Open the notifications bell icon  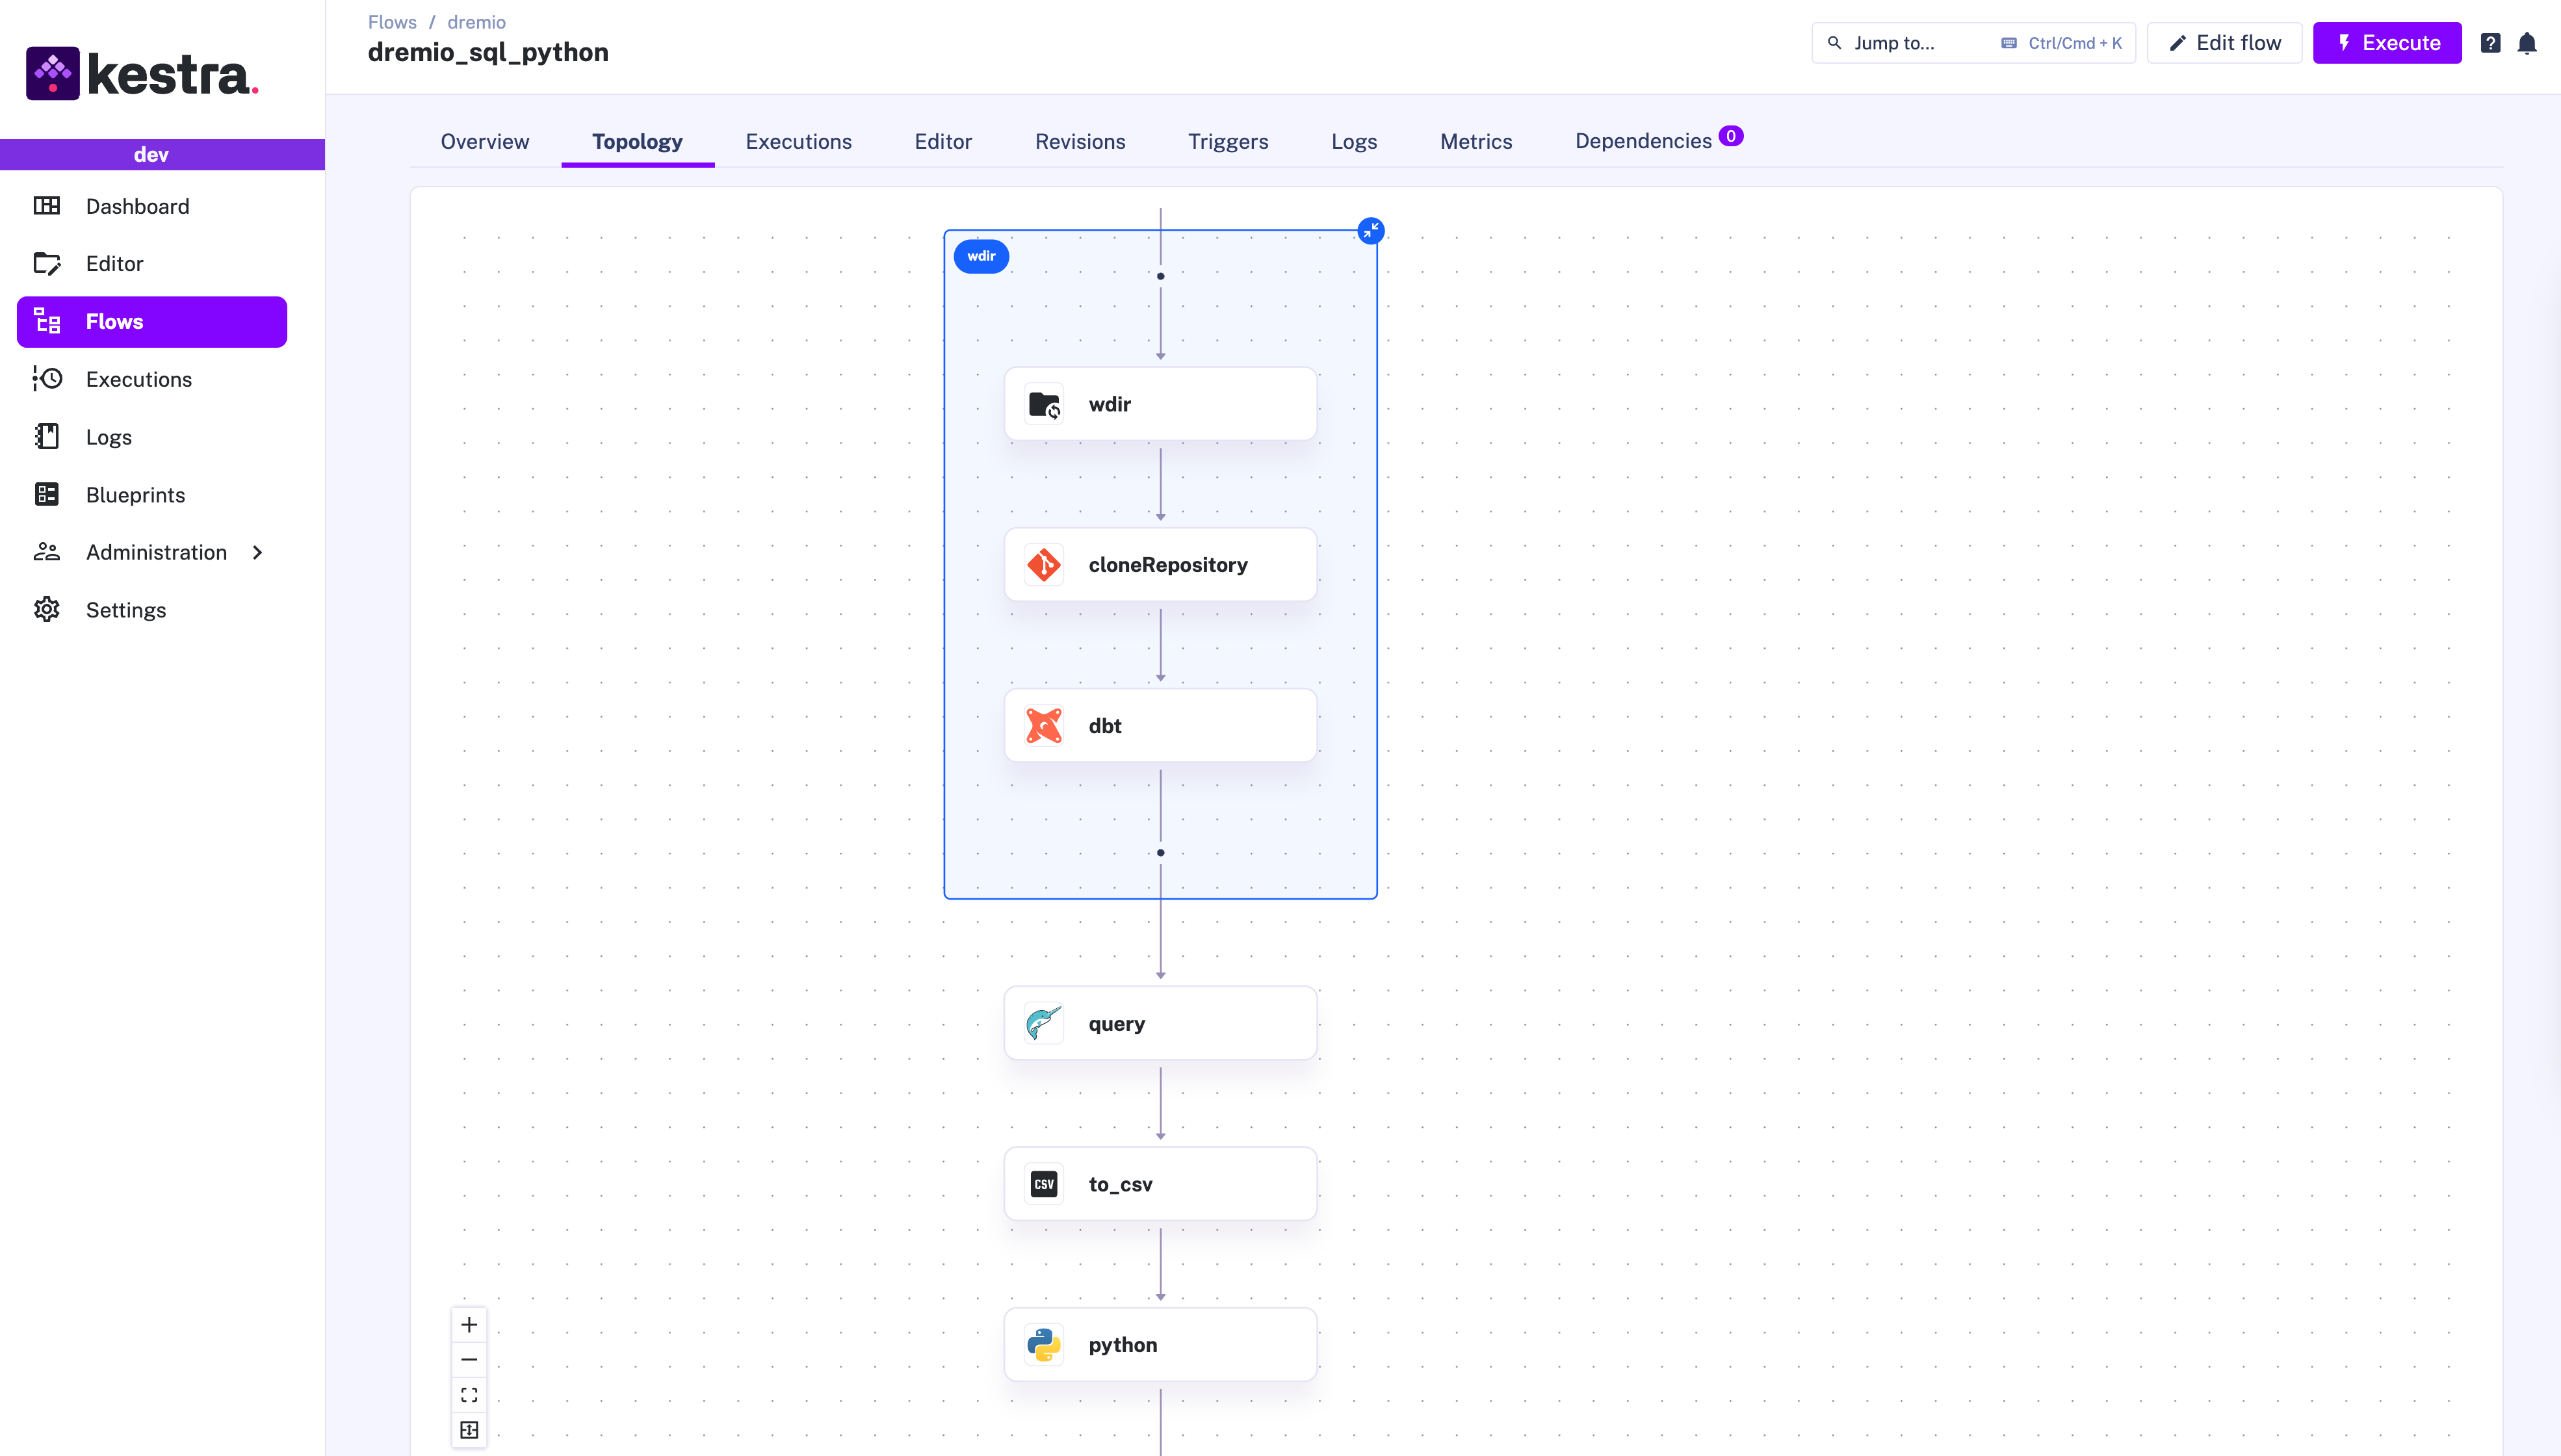(x=2526, y=43)
